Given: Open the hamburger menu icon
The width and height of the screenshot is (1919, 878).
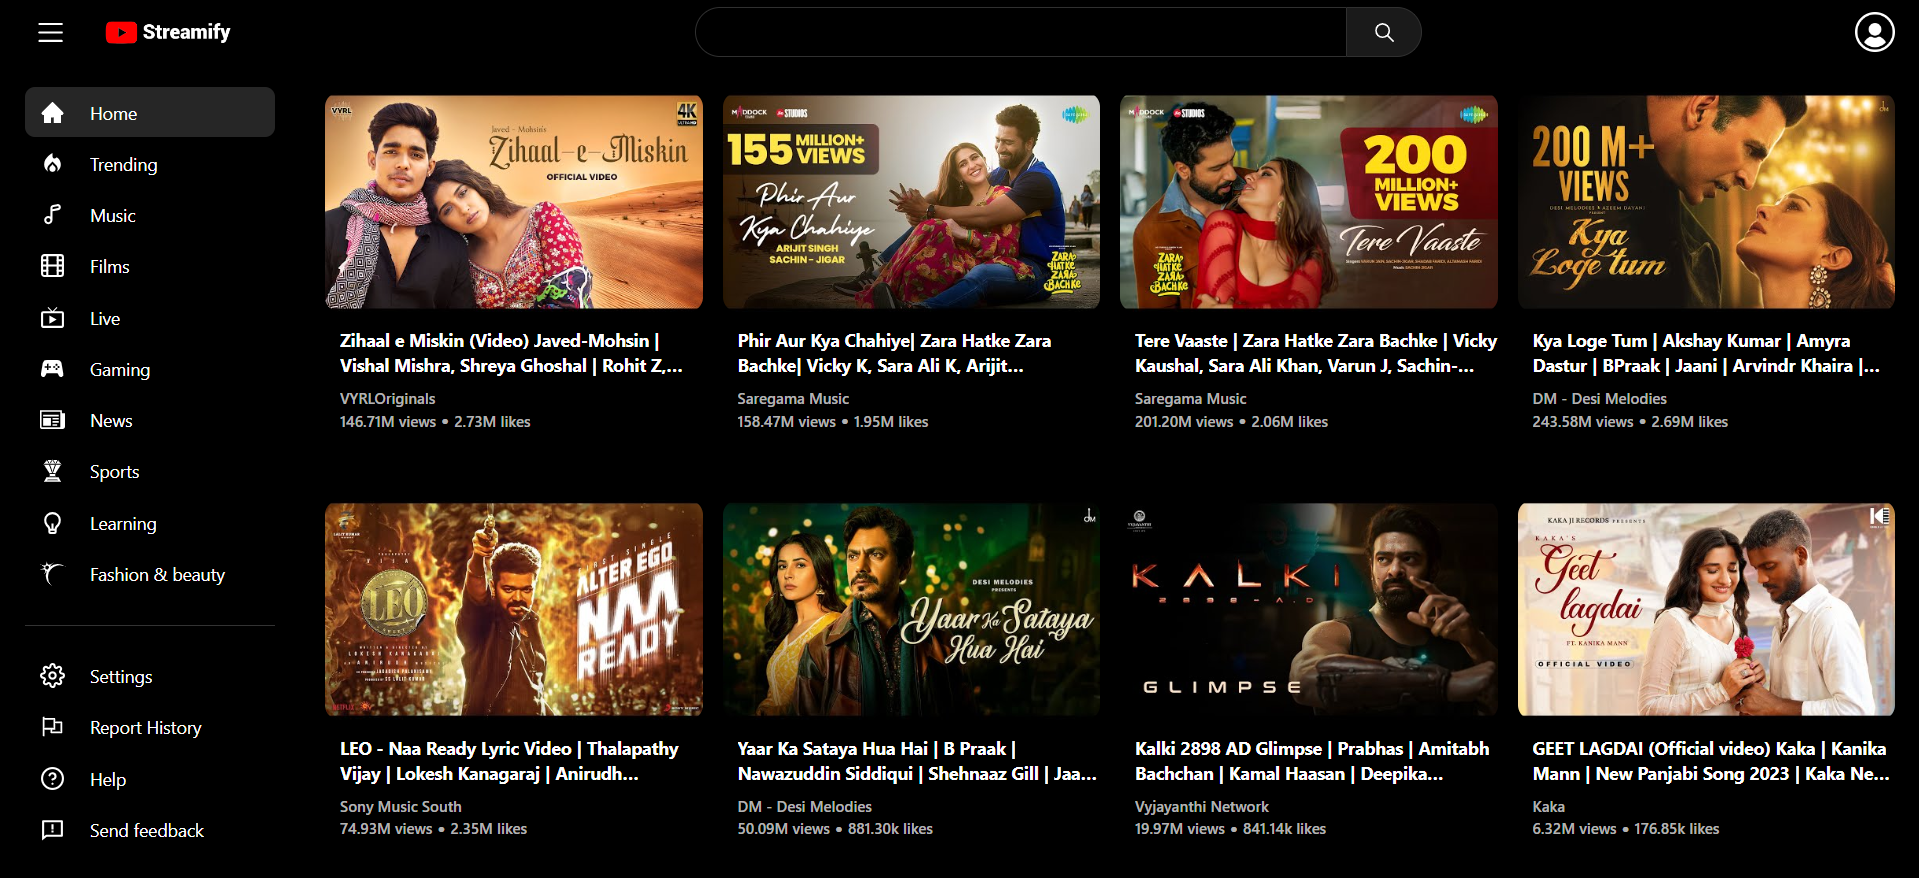Looking at the screenshot, I should (x=51, y=33).
